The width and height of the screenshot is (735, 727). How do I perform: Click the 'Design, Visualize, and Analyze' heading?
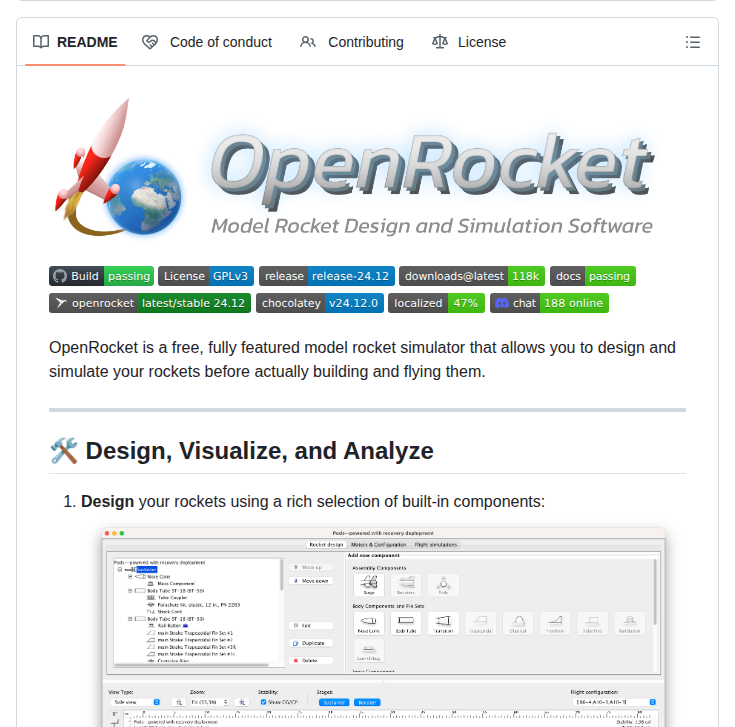(x=241, y=451)
